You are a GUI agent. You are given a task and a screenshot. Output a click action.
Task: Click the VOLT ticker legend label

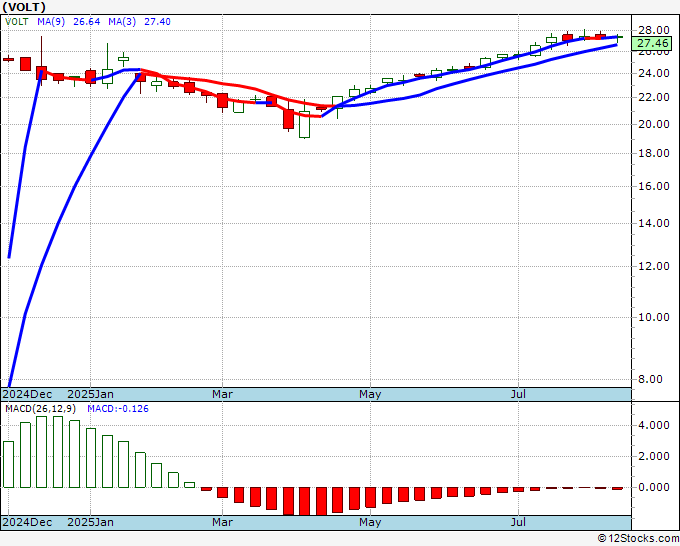point(16,22)
